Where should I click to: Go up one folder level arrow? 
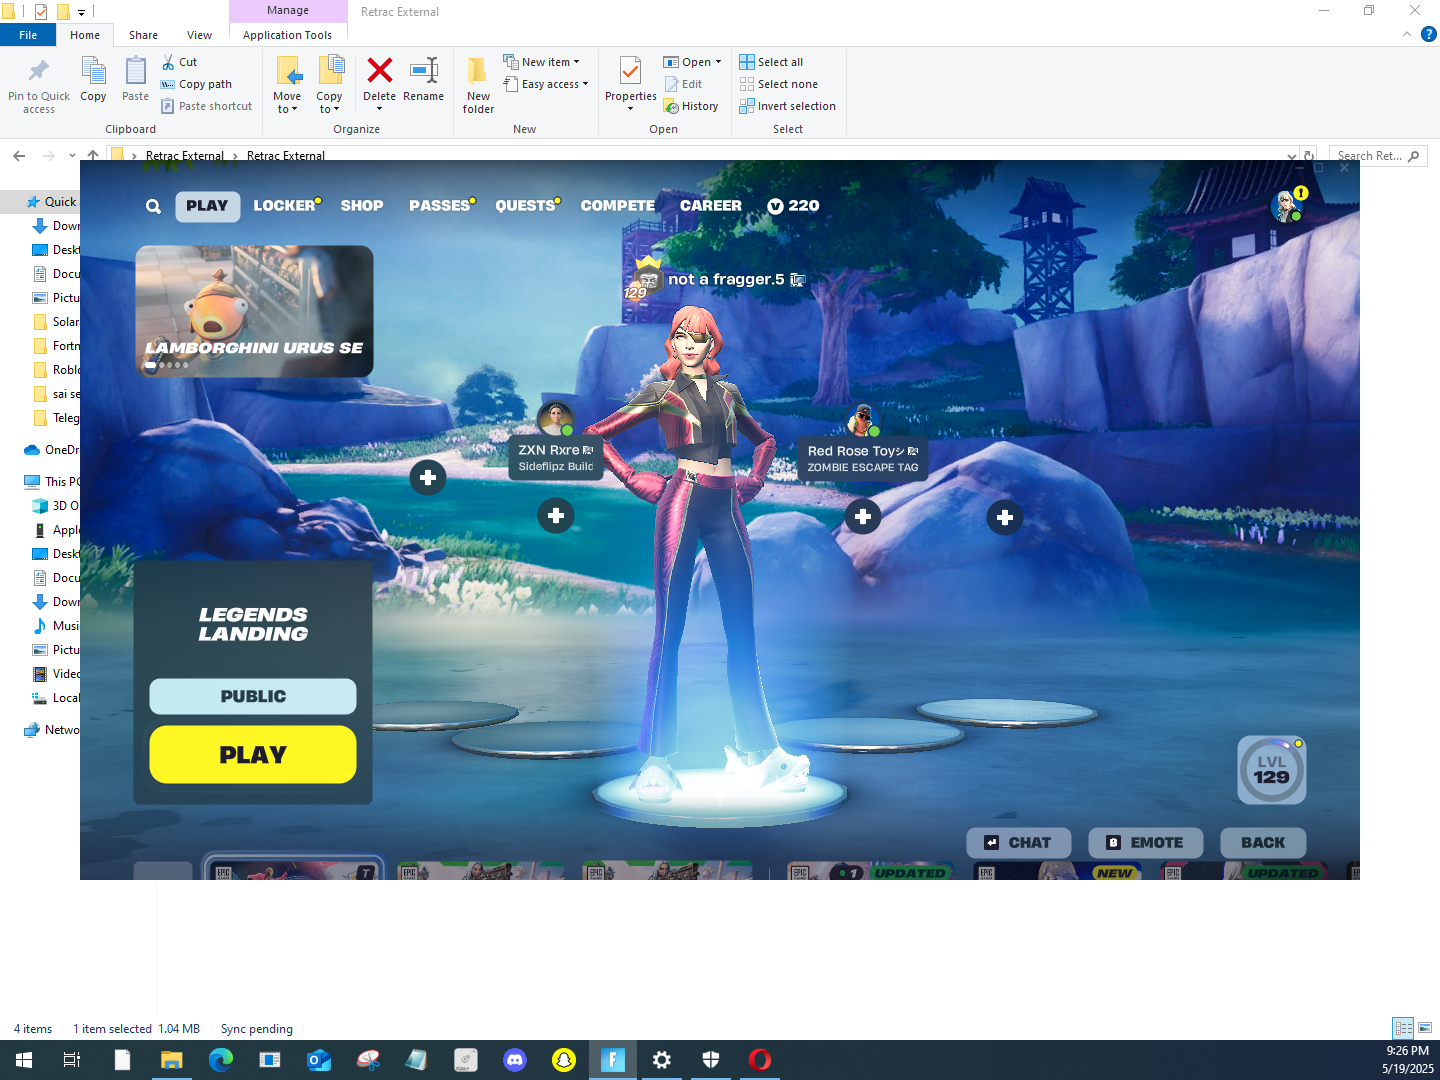click(x=93, y=156)
